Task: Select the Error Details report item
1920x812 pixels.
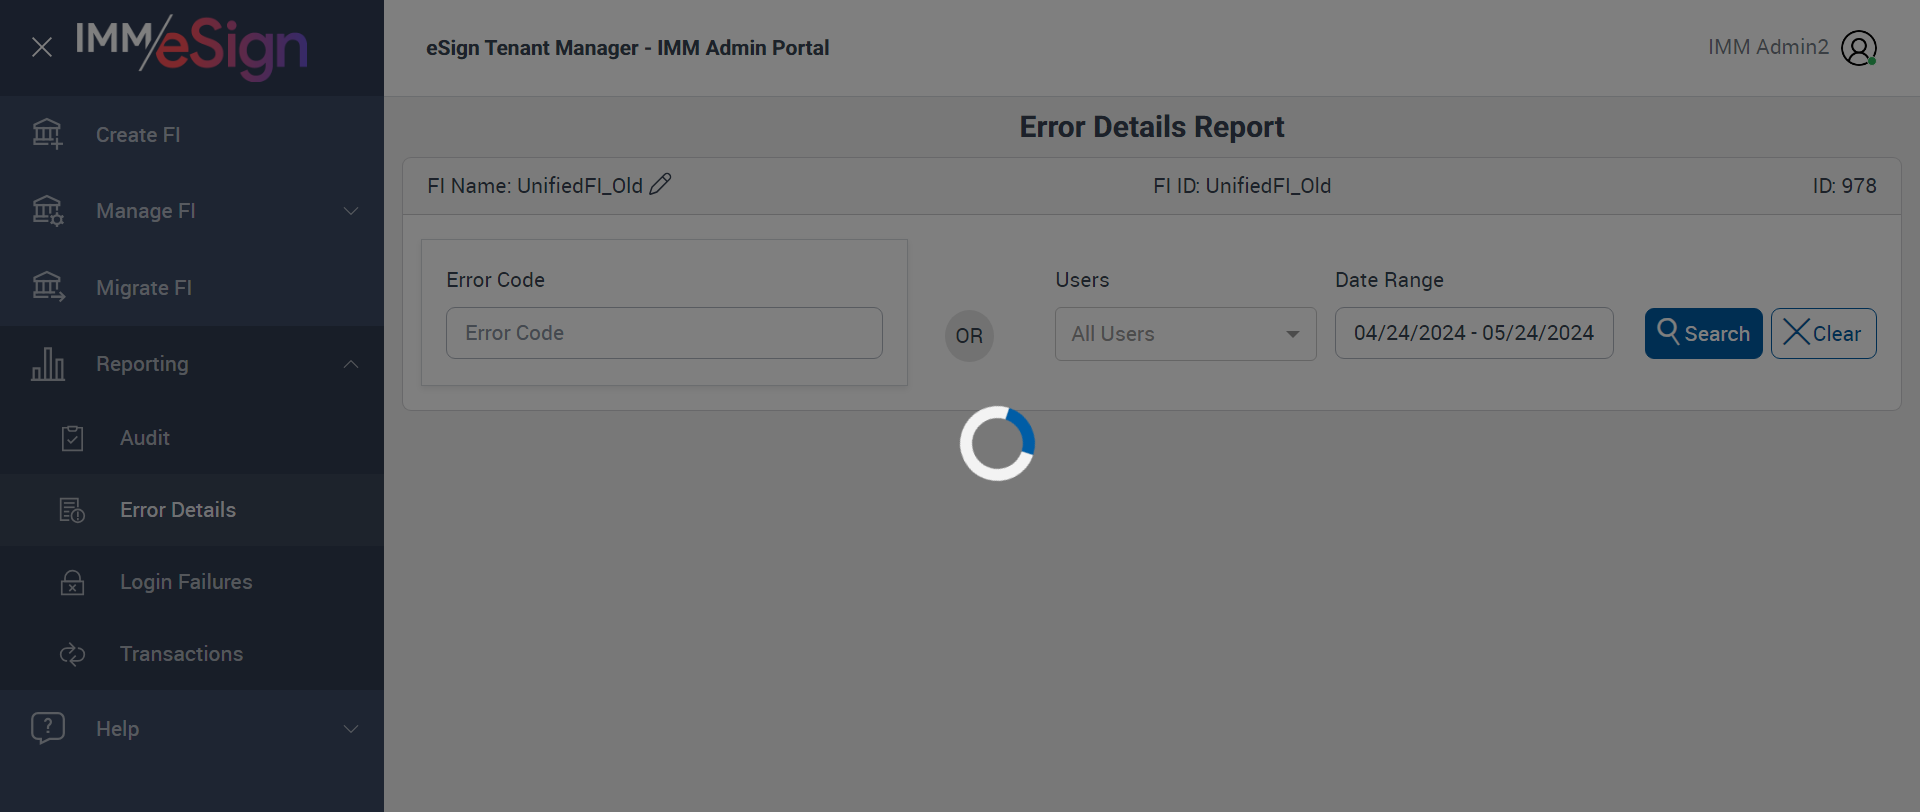Action: tap(192, 510)
